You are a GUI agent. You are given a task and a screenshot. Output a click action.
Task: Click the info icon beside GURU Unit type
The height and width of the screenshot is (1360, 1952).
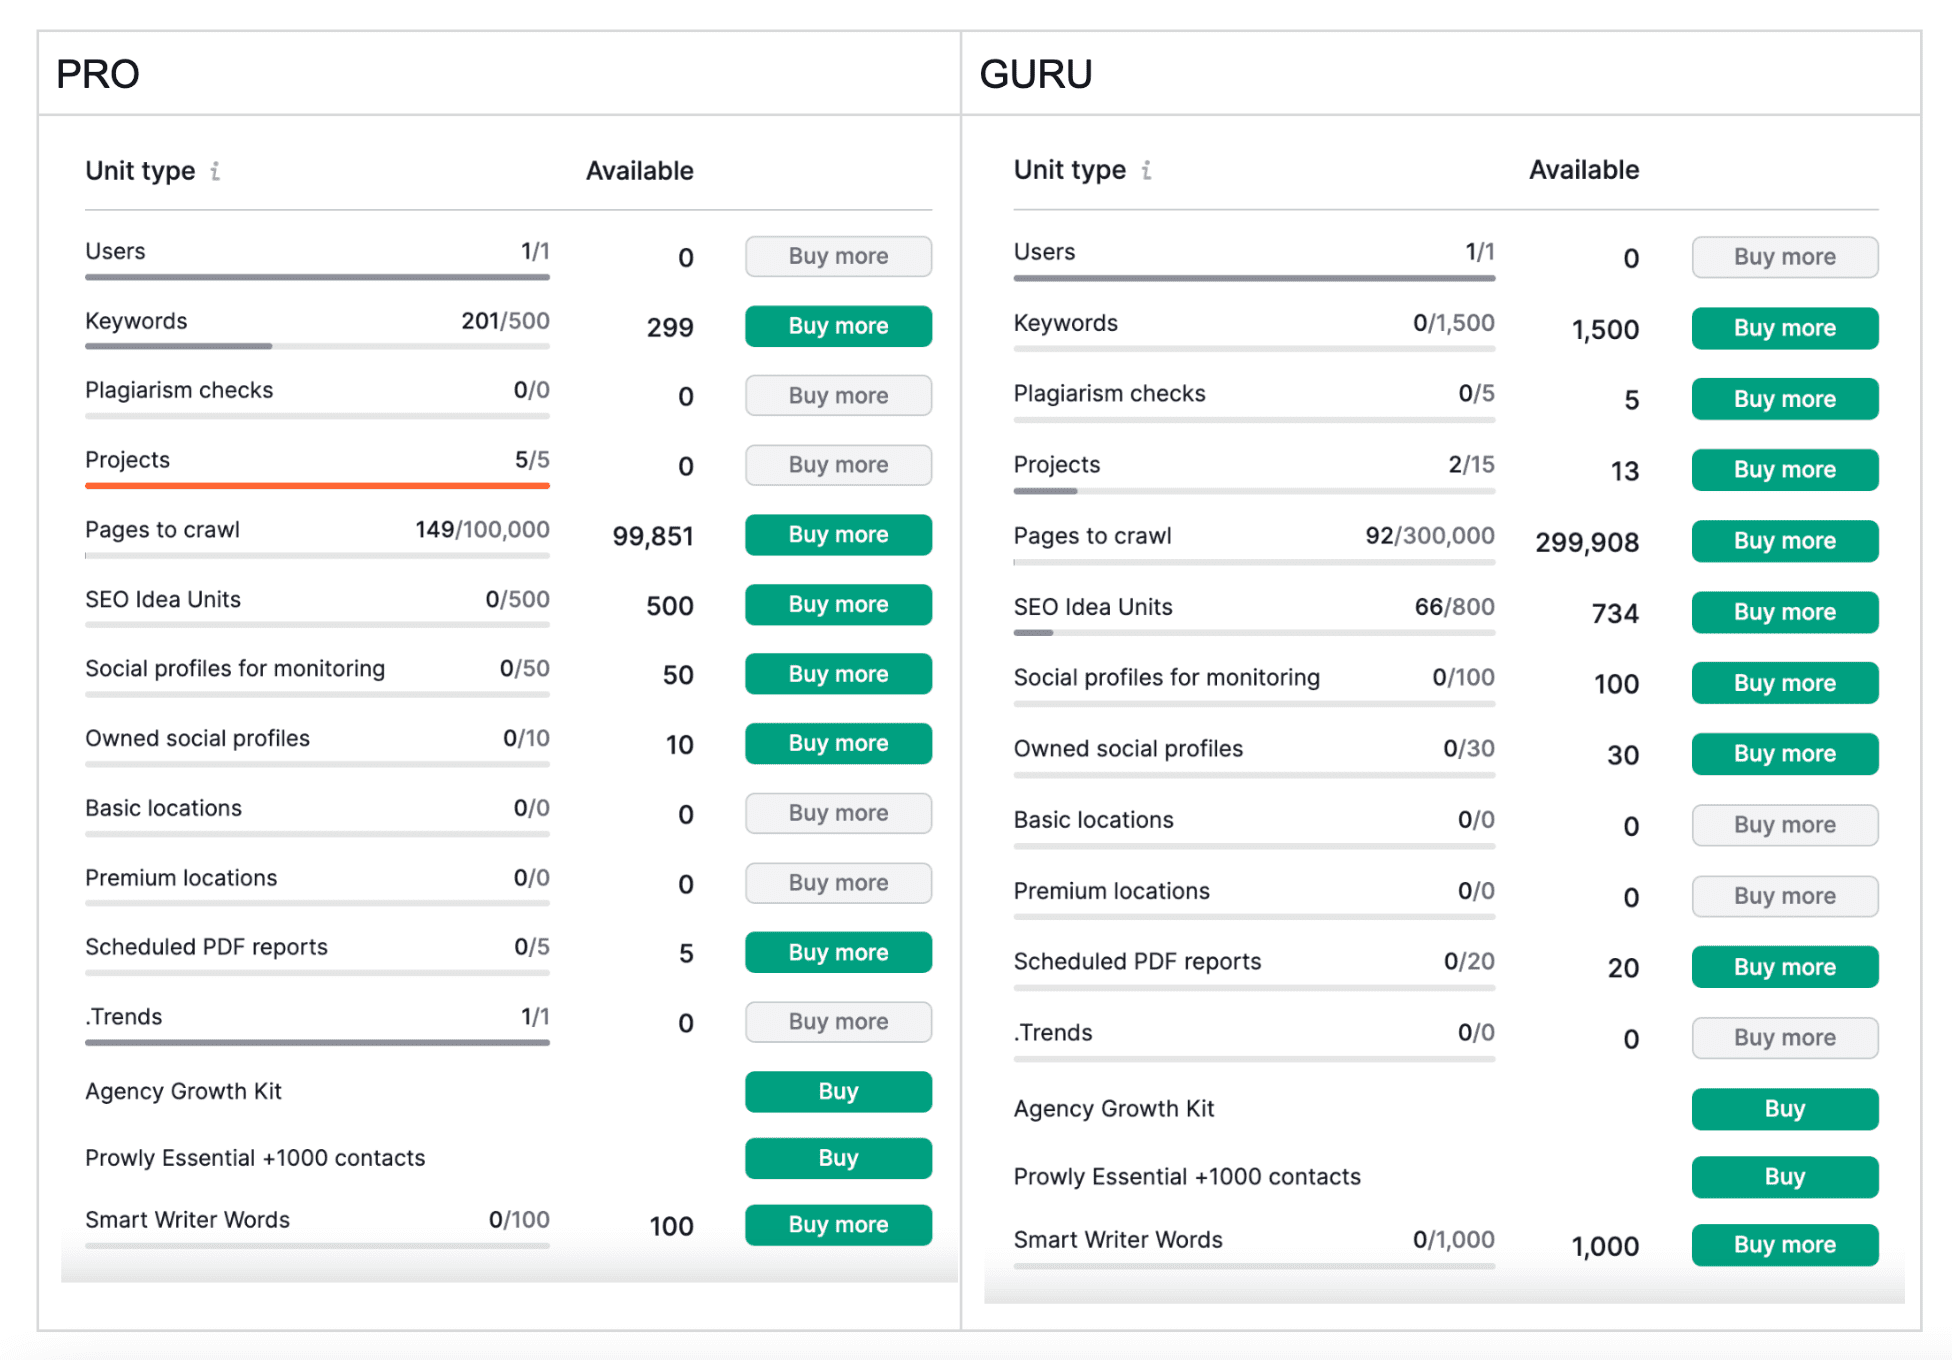pos(1146,170)
